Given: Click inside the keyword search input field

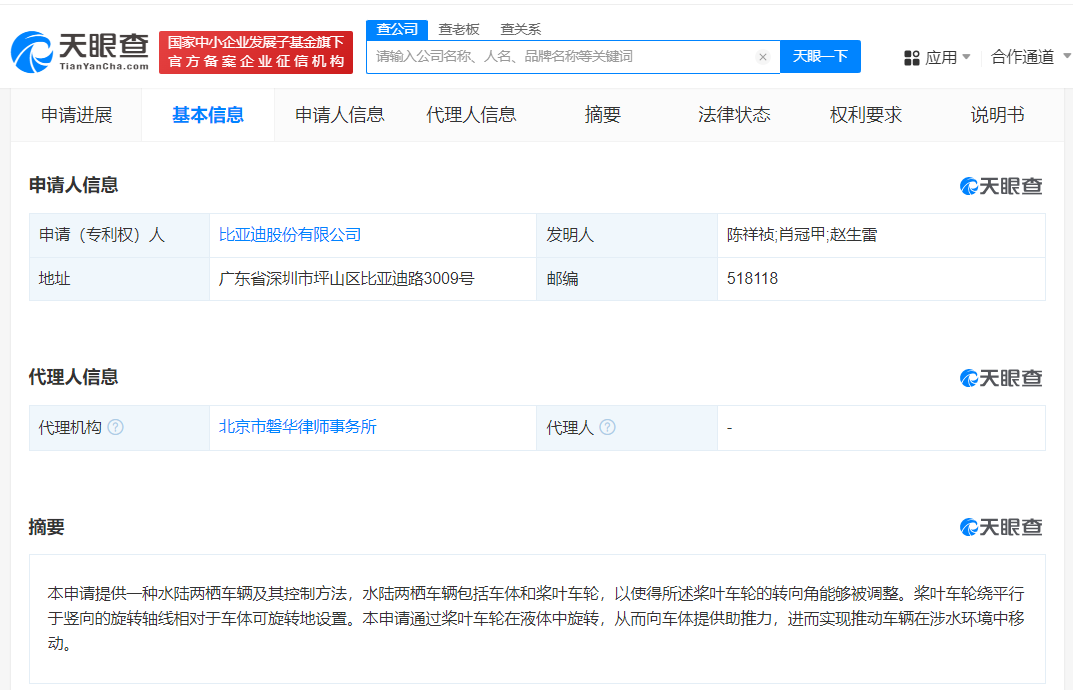Looking at the screenshot, I should (560, 57).
